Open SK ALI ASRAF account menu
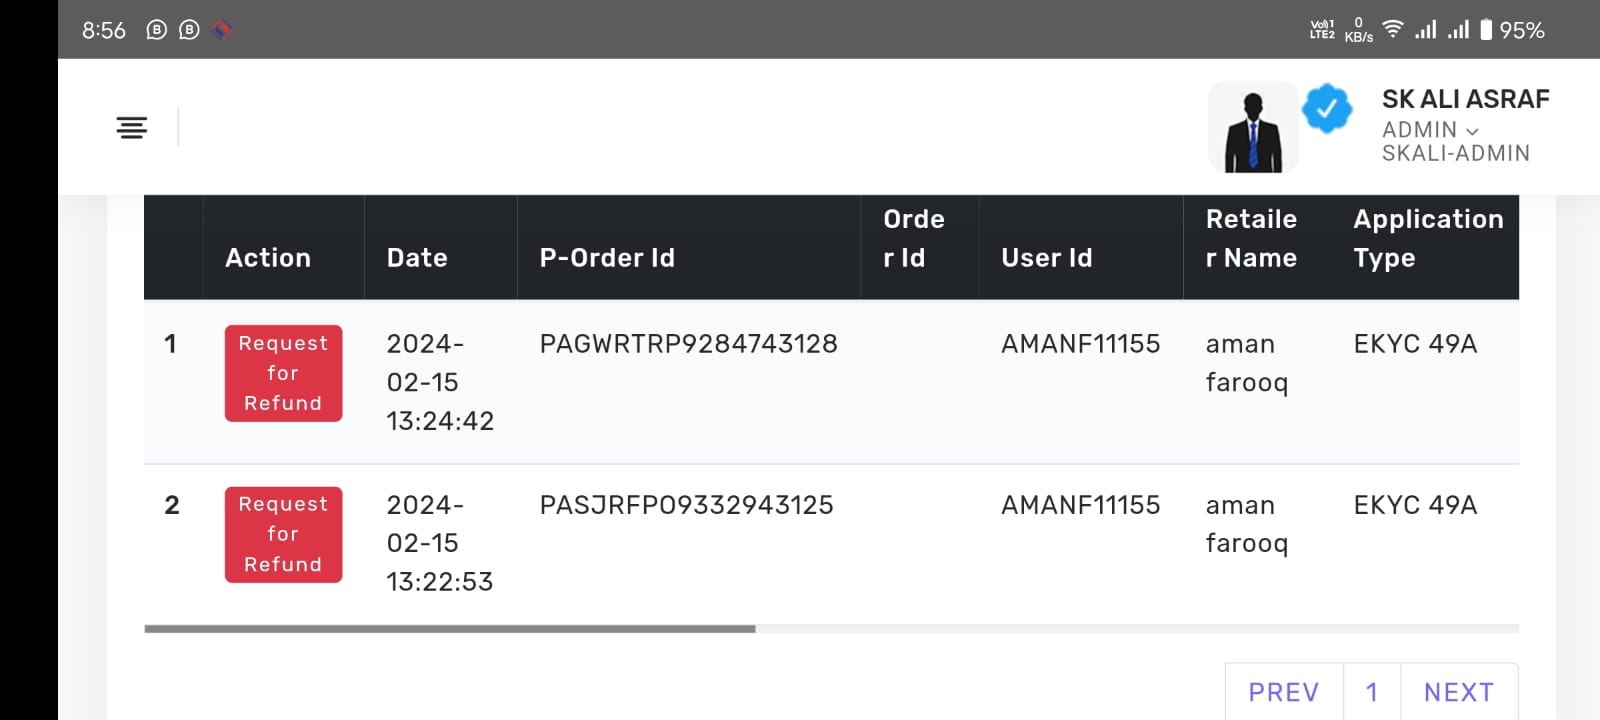The width and height of the screenshot is (1600, 720). pos(1465,99)
